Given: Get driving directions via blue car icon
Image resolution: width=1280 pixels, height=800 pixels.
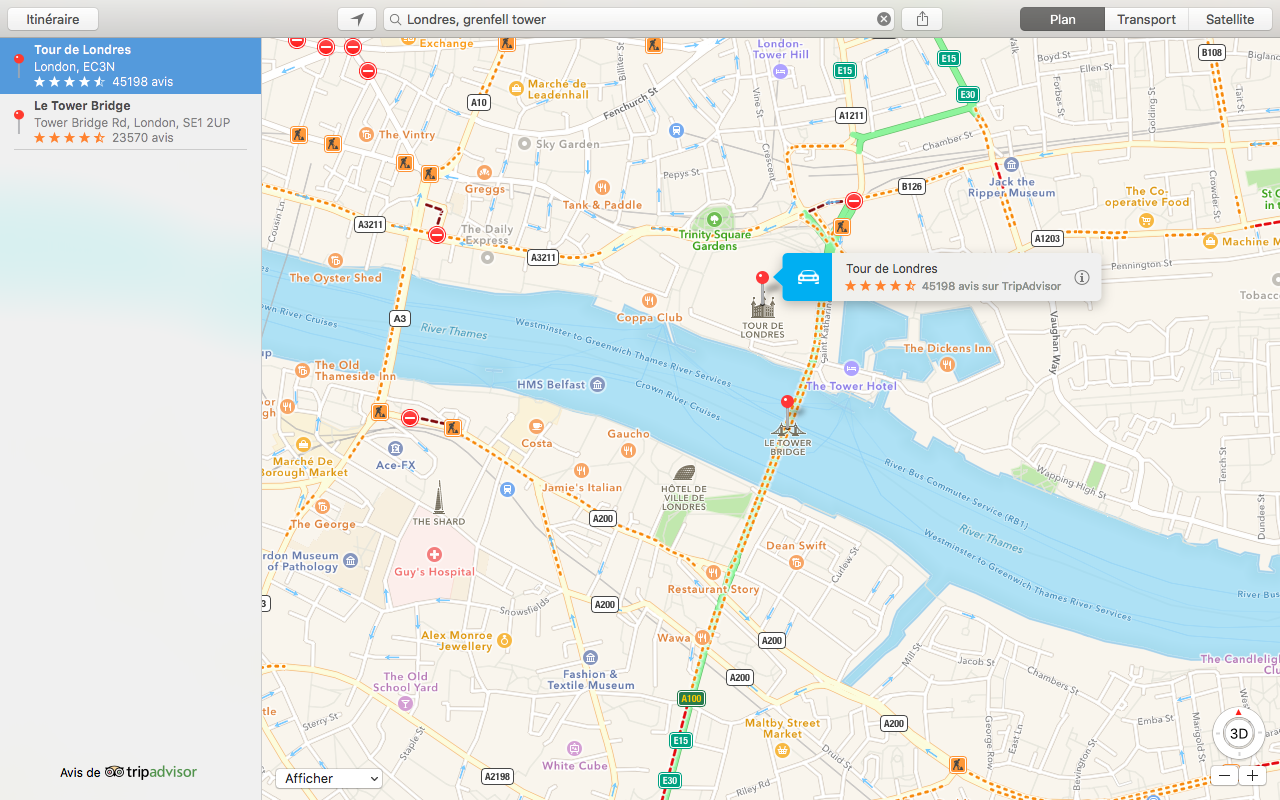Looking at the screenshot, I should pos(808,277).
